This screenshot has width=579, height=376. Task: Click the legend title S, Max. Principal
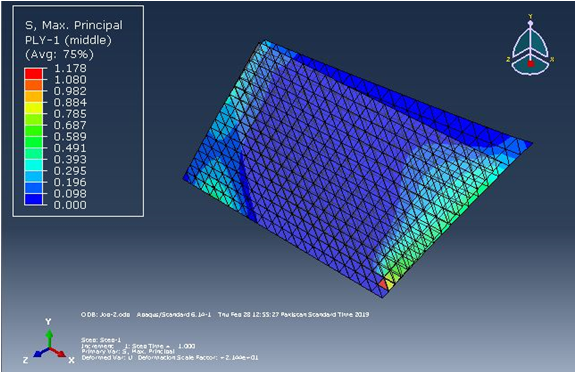click(x=73, y=25)
